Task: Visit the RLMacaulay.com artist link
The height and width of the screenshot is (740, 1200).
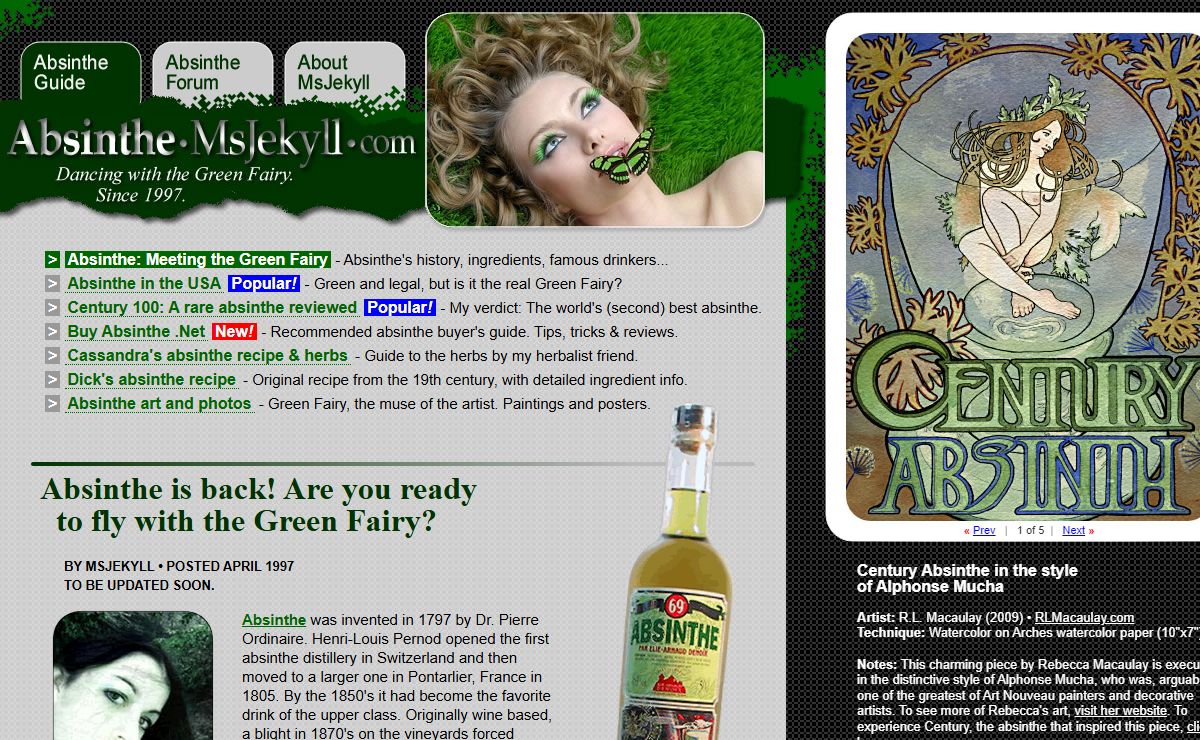Action: (1084, 618)
